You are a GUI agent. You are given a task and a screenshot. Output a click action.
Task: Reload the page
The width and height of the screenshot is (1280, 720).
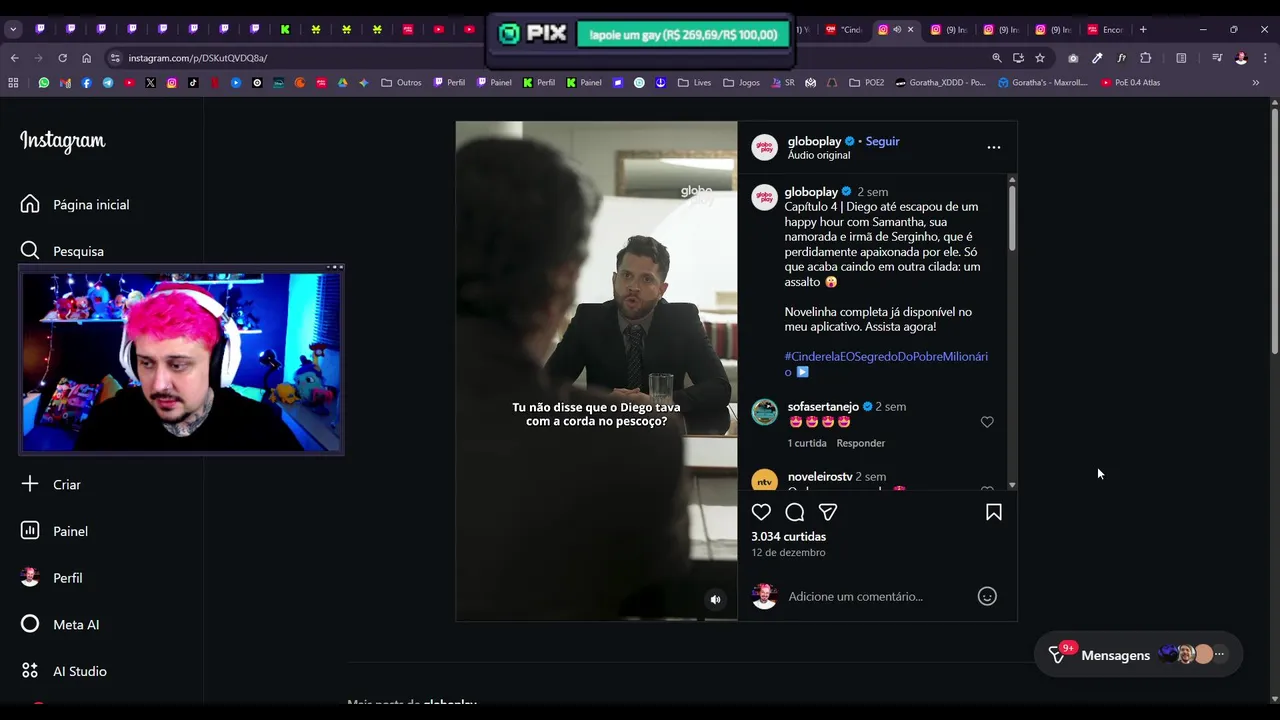62,58
